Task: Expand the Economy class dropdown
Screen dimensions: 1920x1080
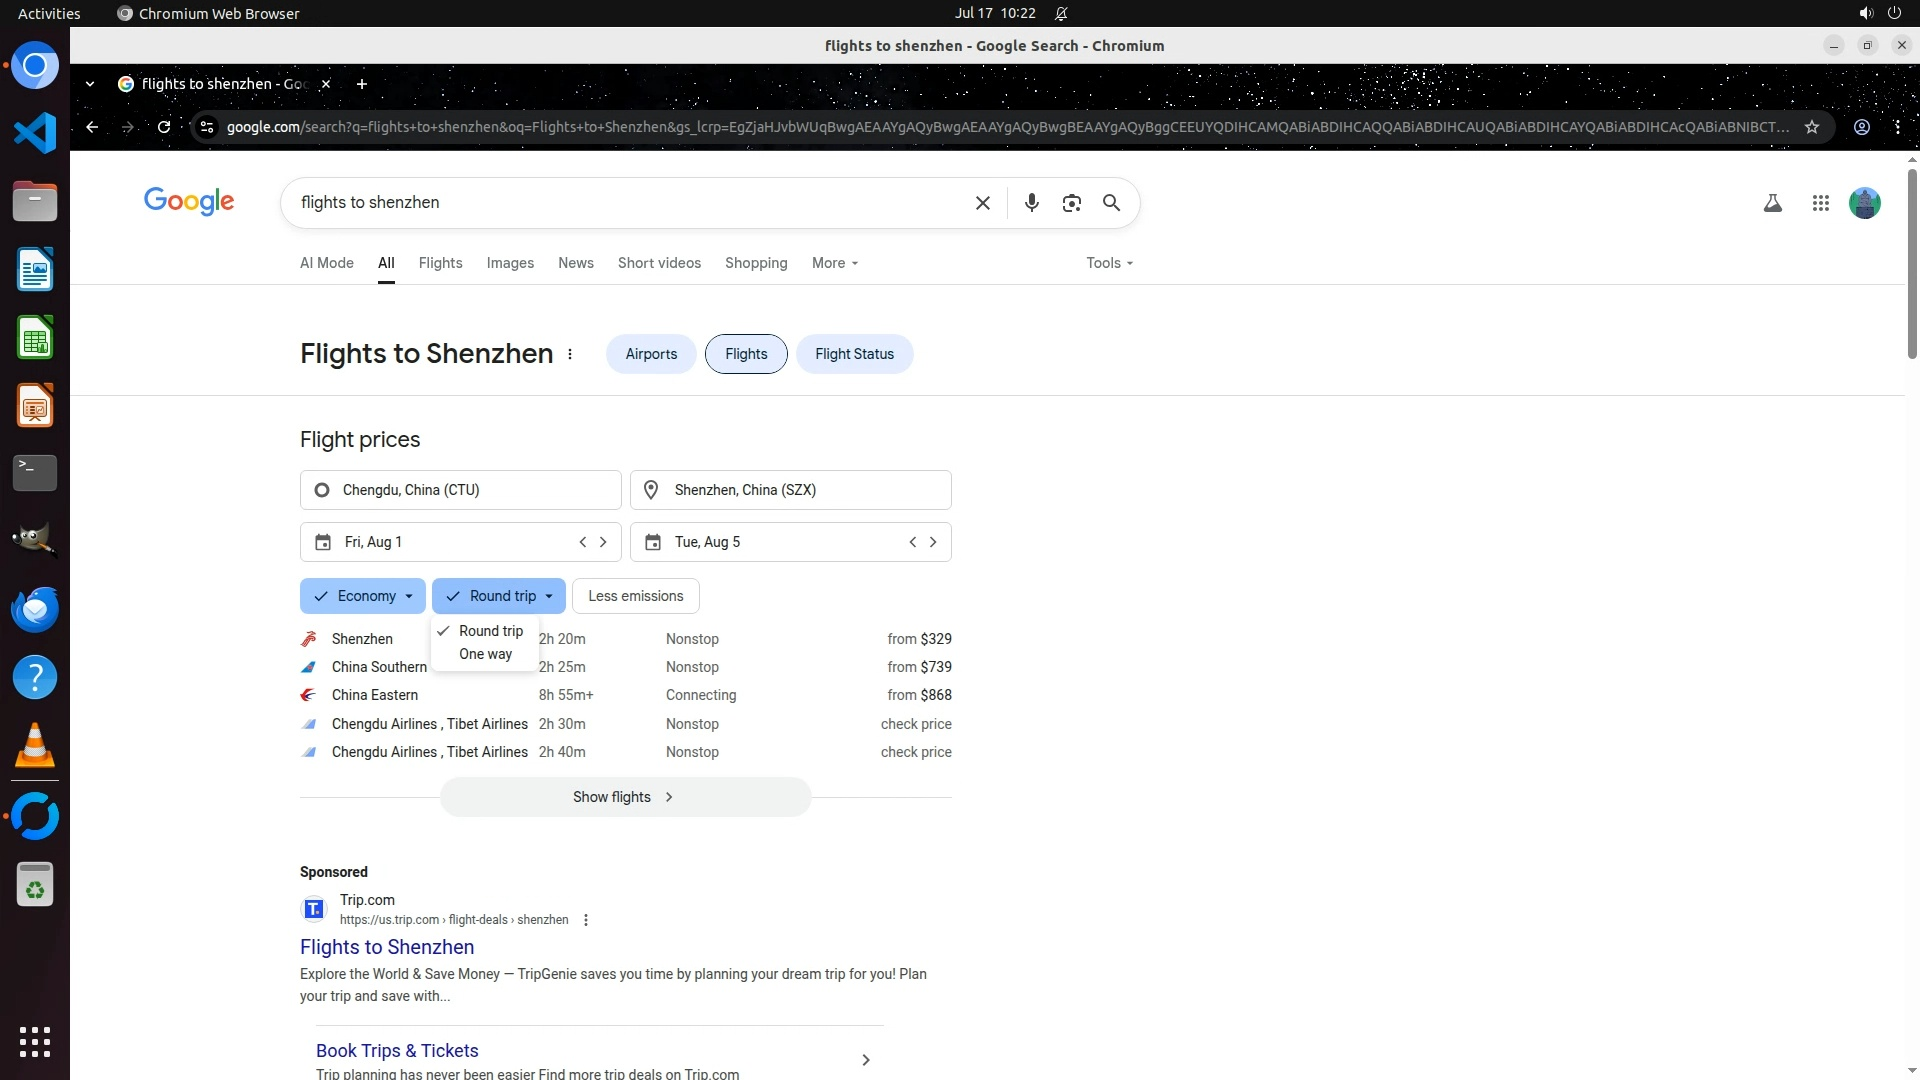Action: point(363,596)
